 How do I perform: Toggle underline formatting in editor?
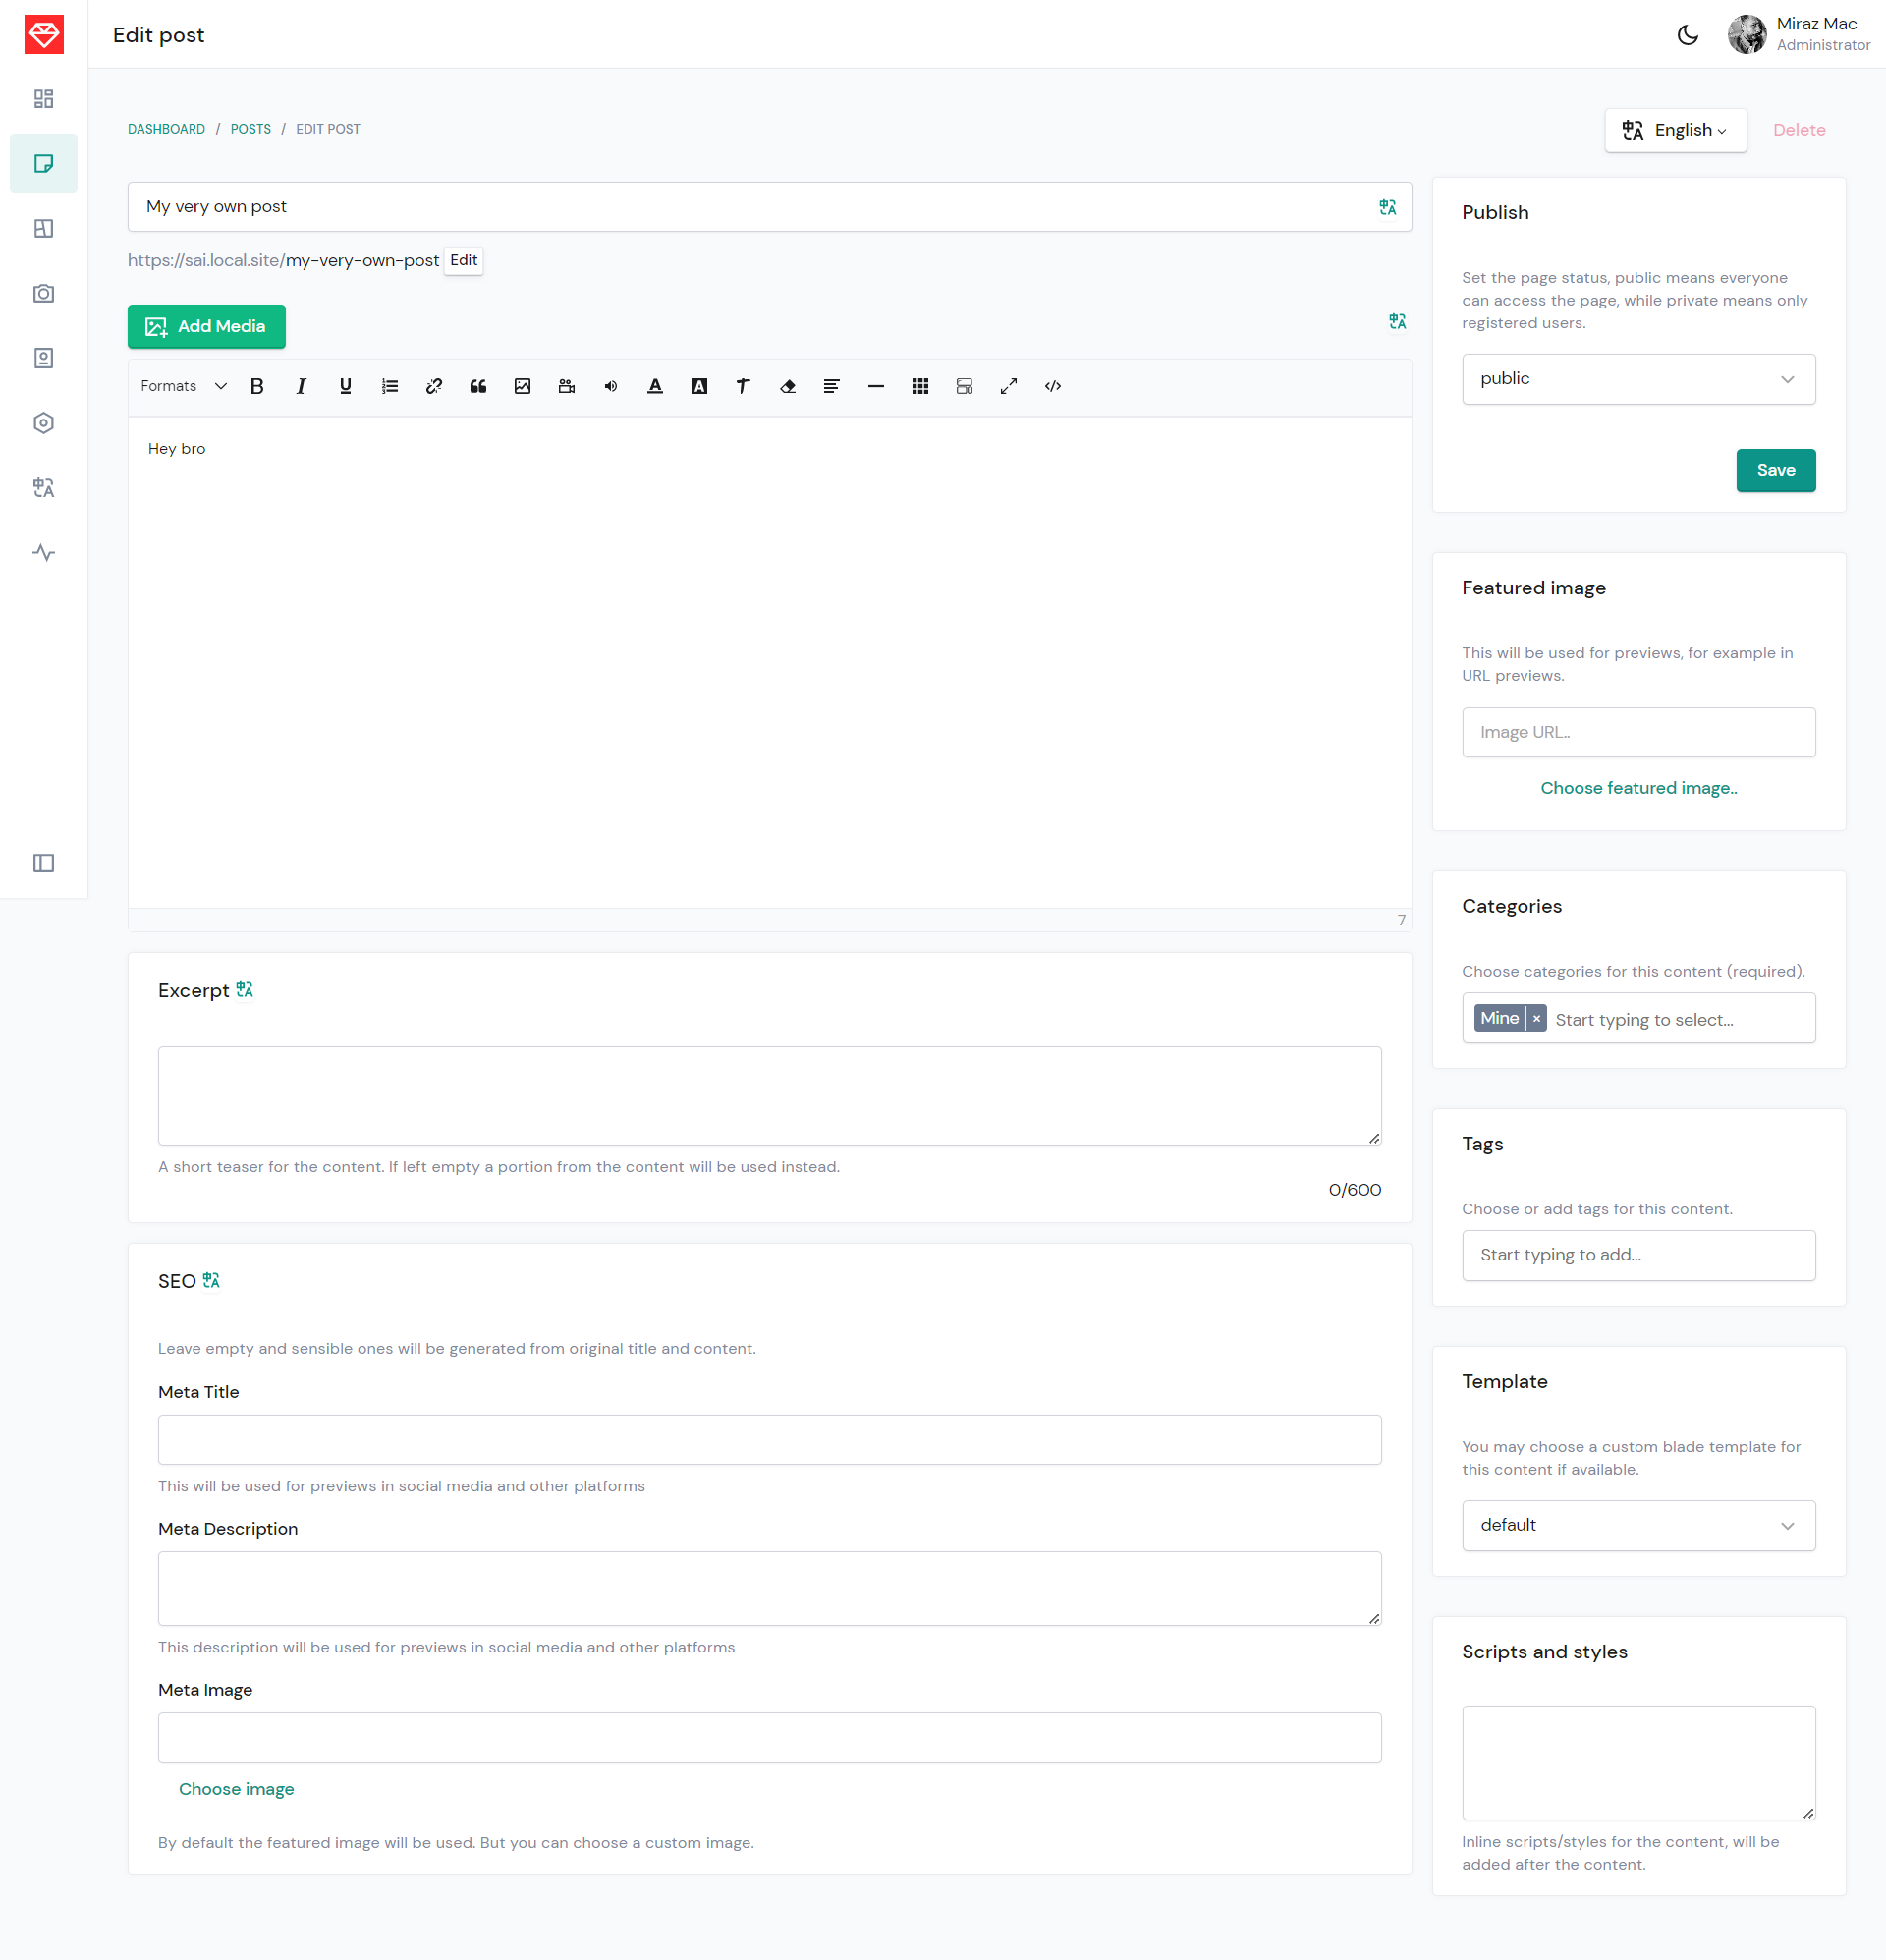click(346, 387)
